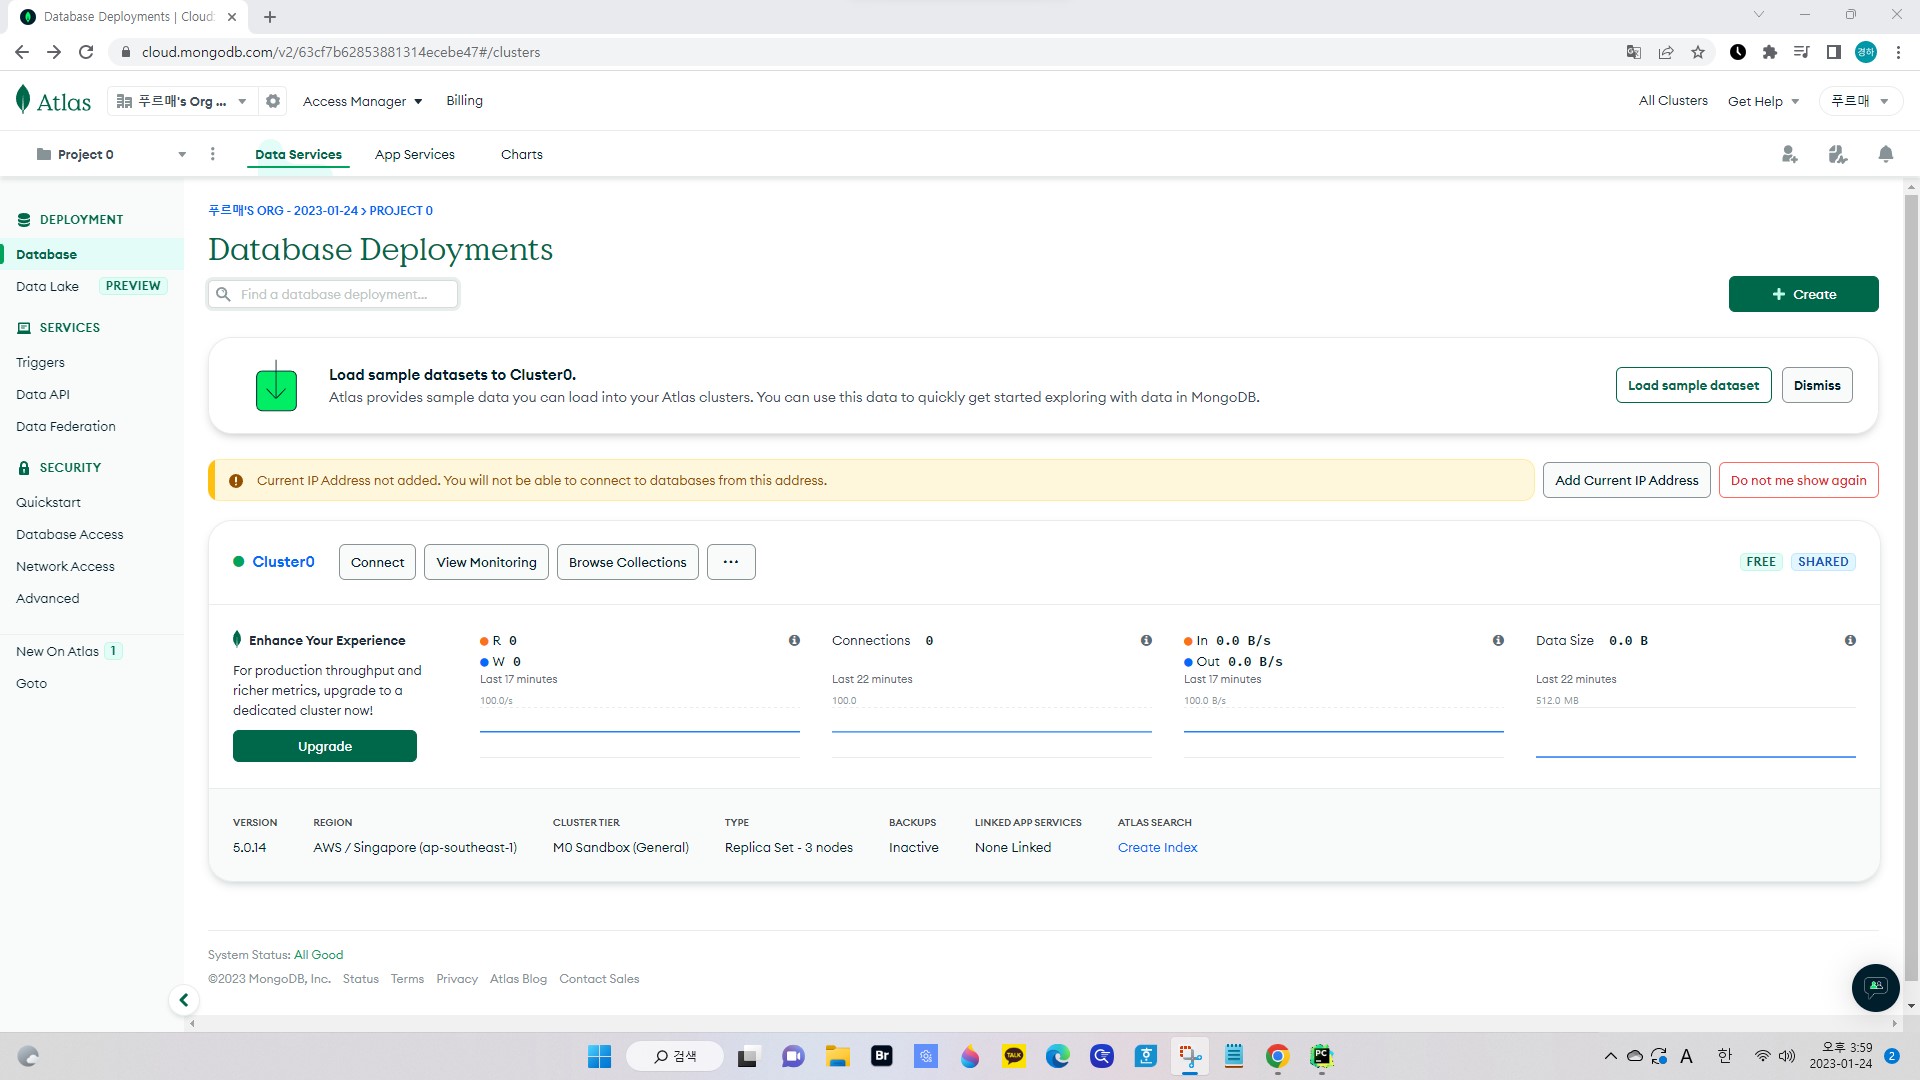Open File Explorer from taskbar
The height and width of the screenshot is (1080, 1920).
pos(837,1056)
